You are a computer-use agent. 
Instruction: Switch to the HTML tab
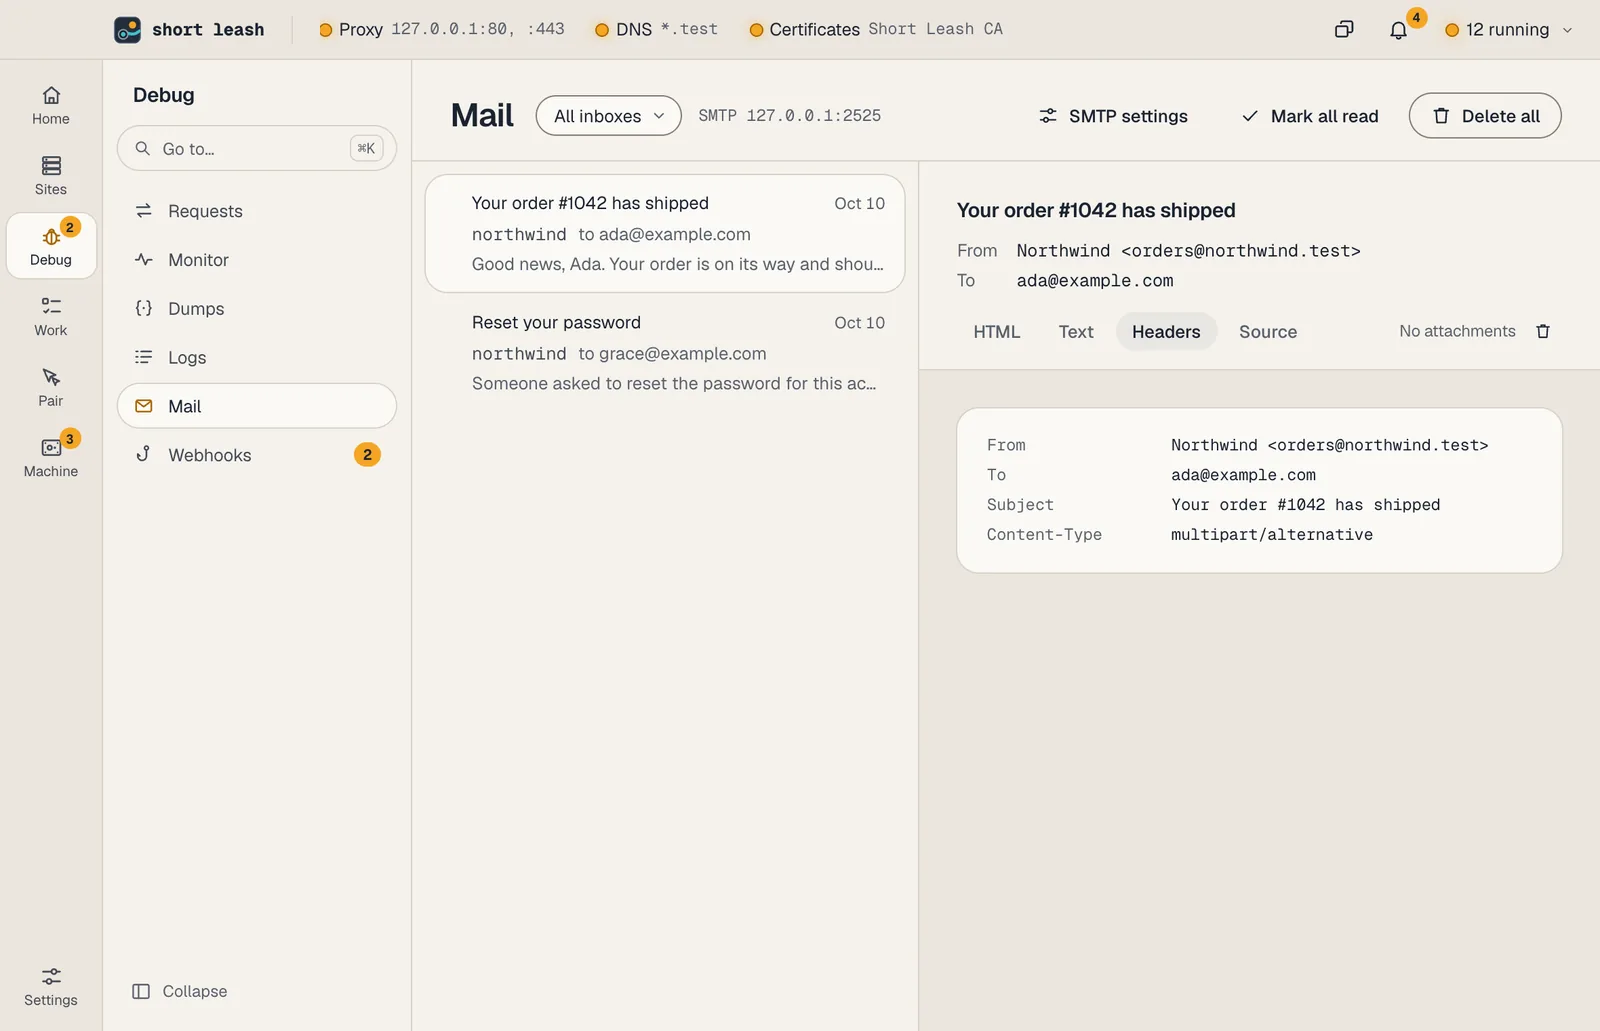pos(997,332)
